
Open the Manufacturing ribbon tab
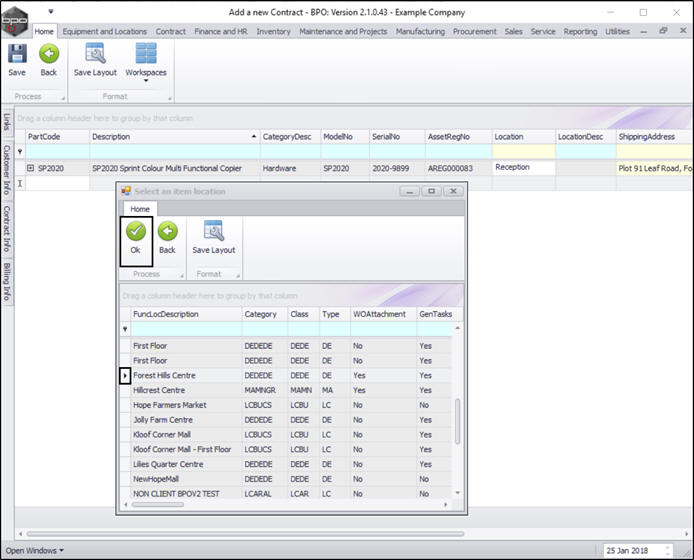coord(420,31)
